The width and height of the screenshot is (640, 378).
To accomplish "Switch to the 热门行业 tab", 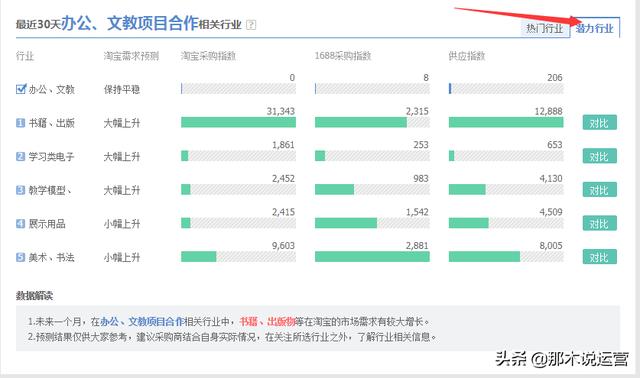I will click(544, 29).
